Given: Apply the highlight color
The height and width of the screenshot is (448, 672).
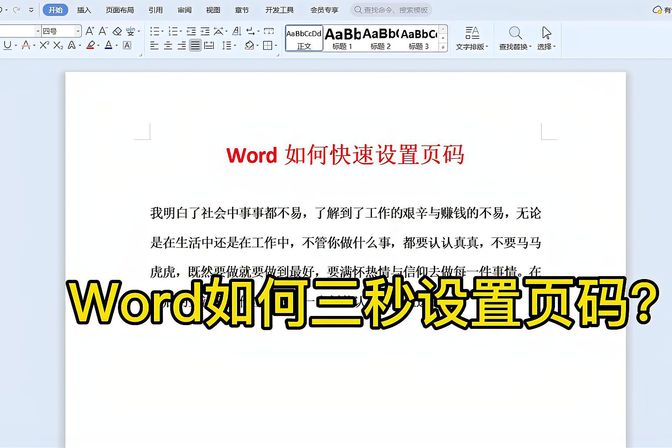Looking at the screenshot, I should pyautogui.click(x=90, y=45).
